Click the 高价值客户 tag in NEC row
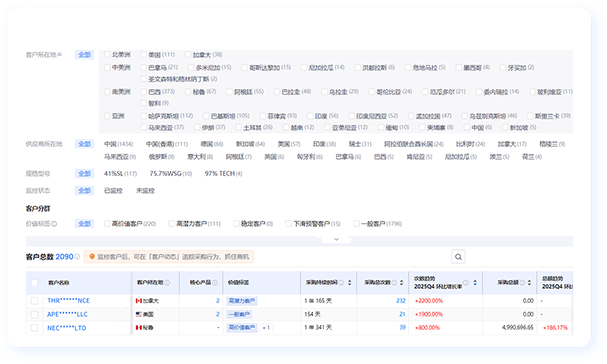607x364 pixels. 242,328
